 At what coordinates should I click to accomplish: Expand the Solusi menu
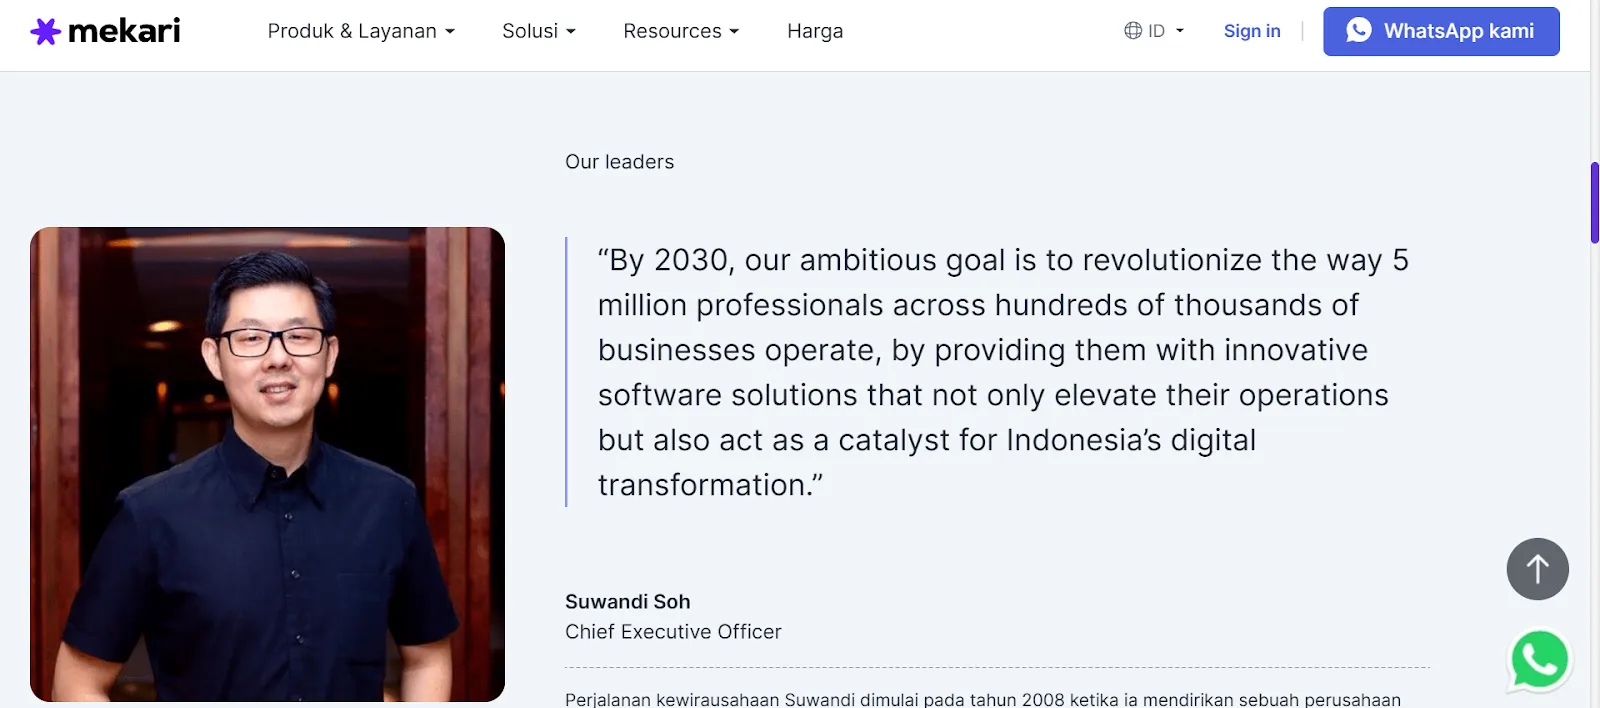click(x=538, y=31)
